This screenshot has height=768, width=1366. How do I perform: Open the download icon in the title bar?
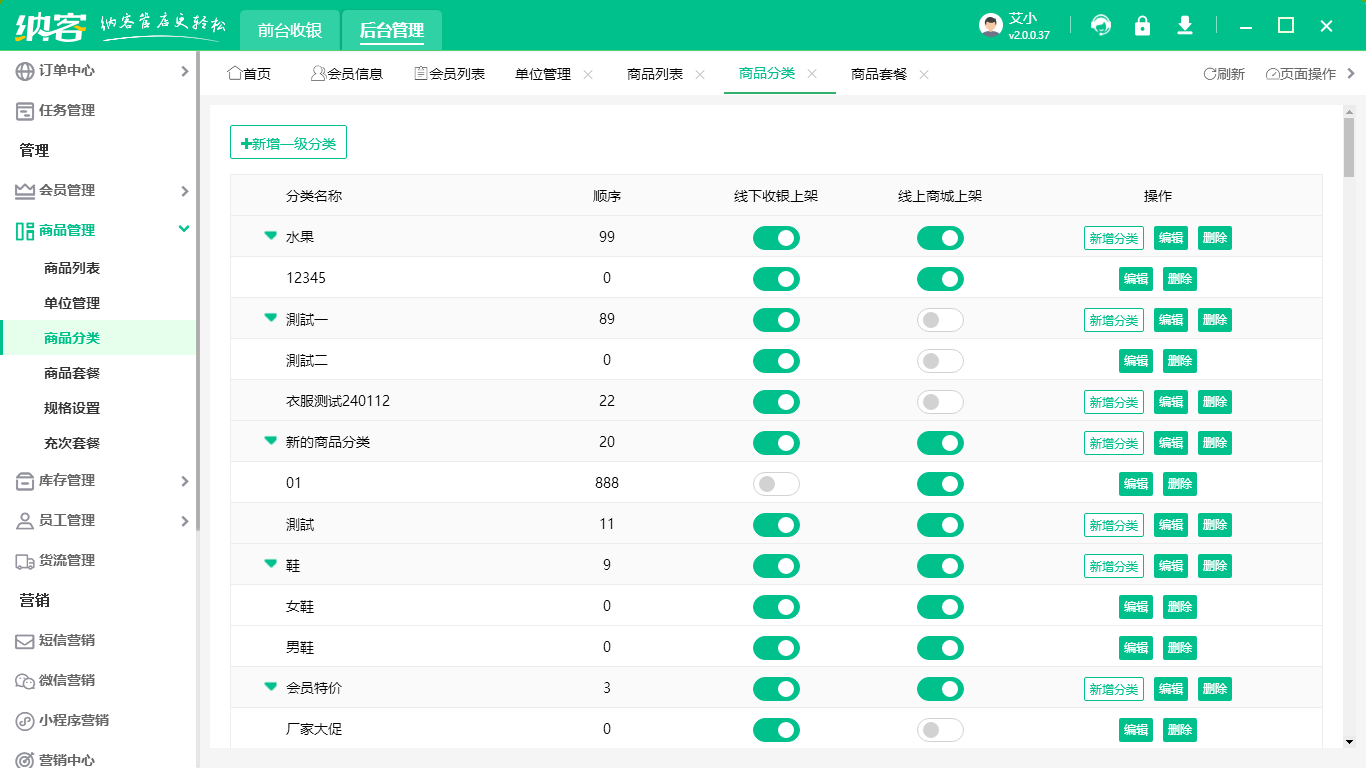click(1184, 26)
